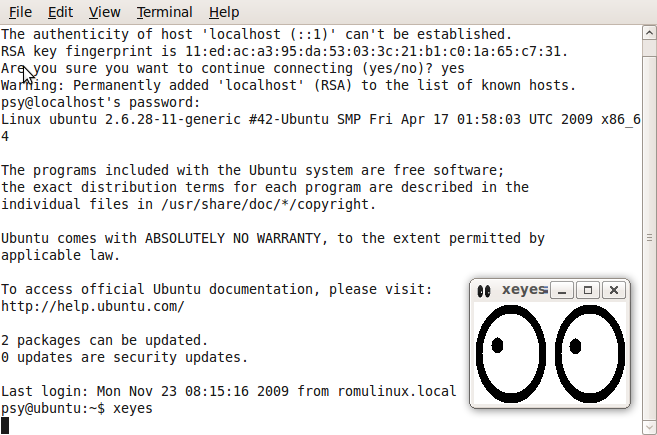Click the left eye in xeyes
Screen dimensions: 657x435
tap(511, 354)
